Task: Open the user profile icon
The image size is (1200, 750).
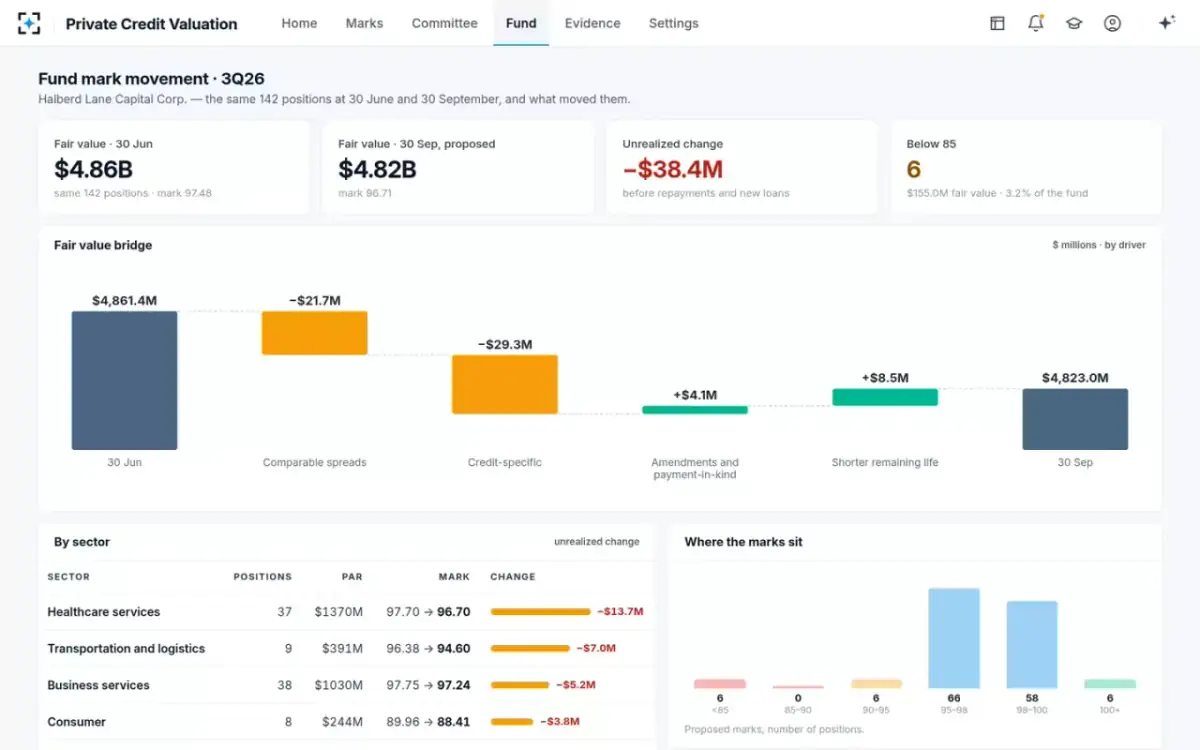Action: (1112, 23)
